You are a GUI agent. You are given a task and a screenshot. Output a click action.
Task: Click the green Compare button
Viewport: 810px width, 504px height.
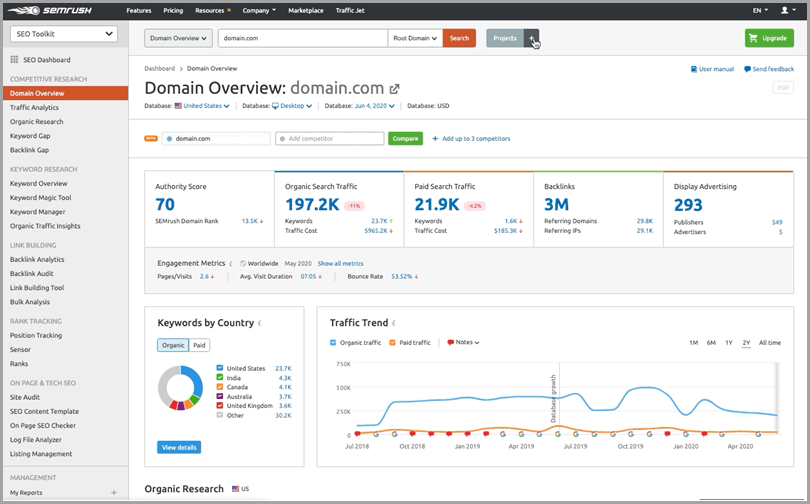[406, 138]
